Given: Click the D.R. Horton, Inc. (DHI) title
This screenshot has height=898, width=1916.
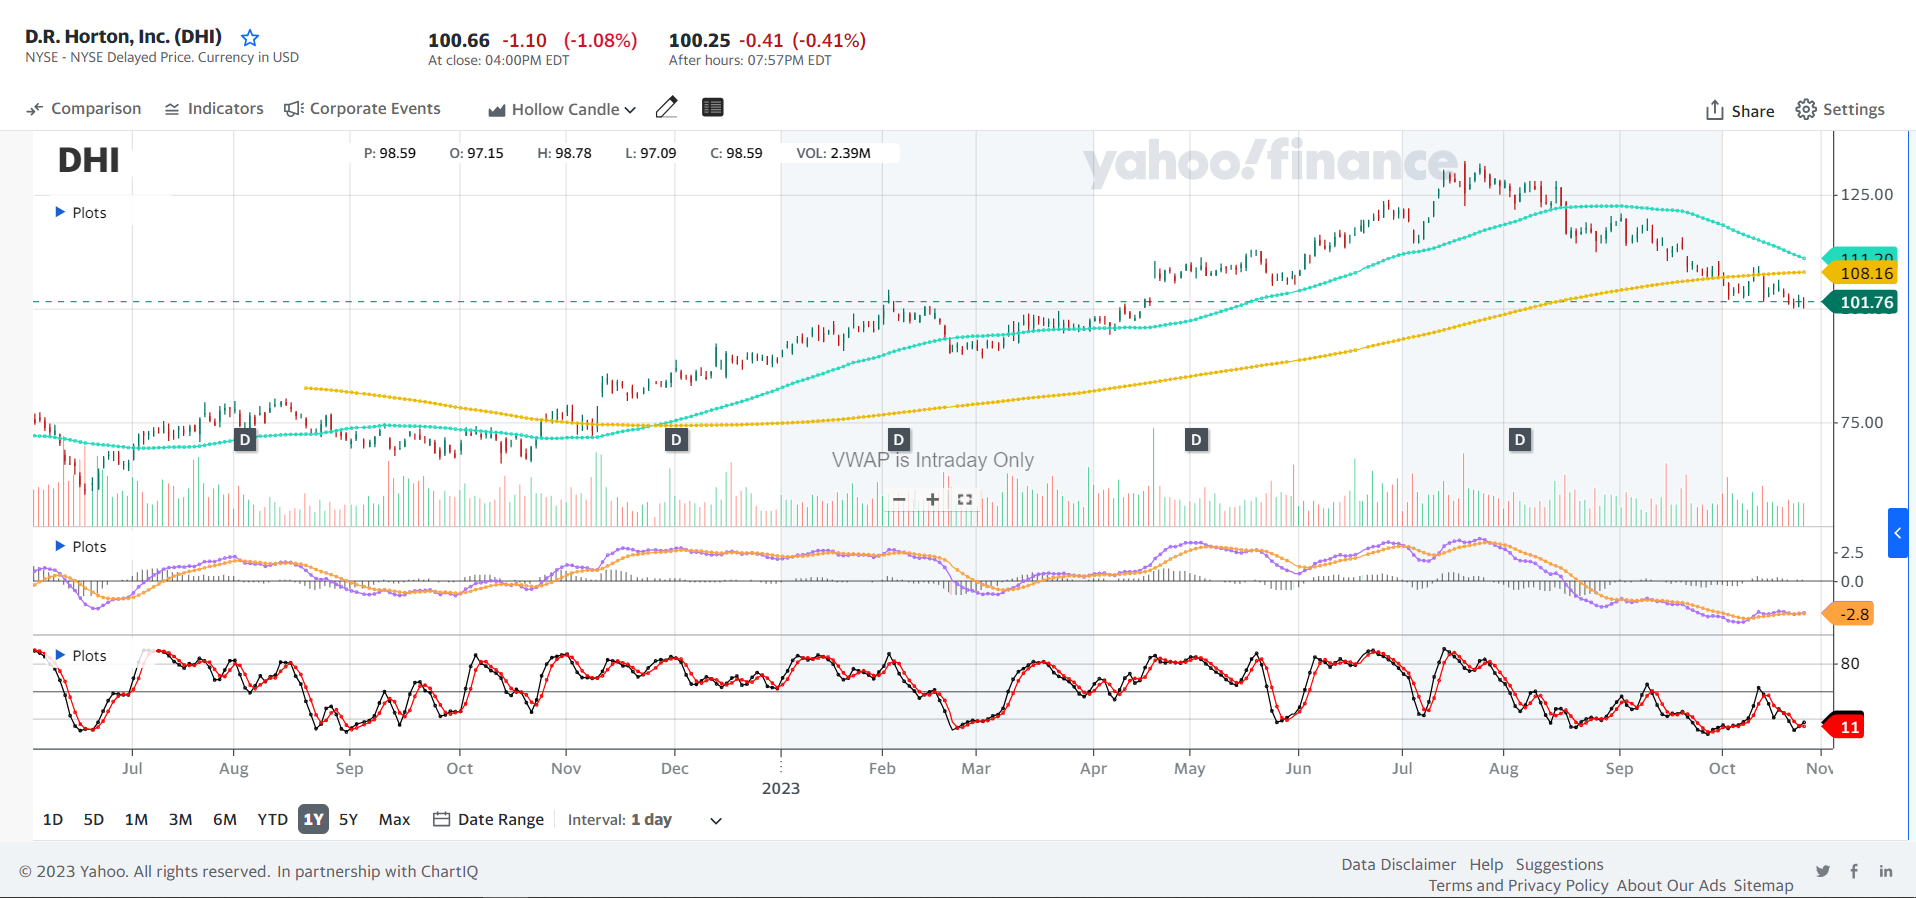Looking at the screenshot, I should point(123,36).
